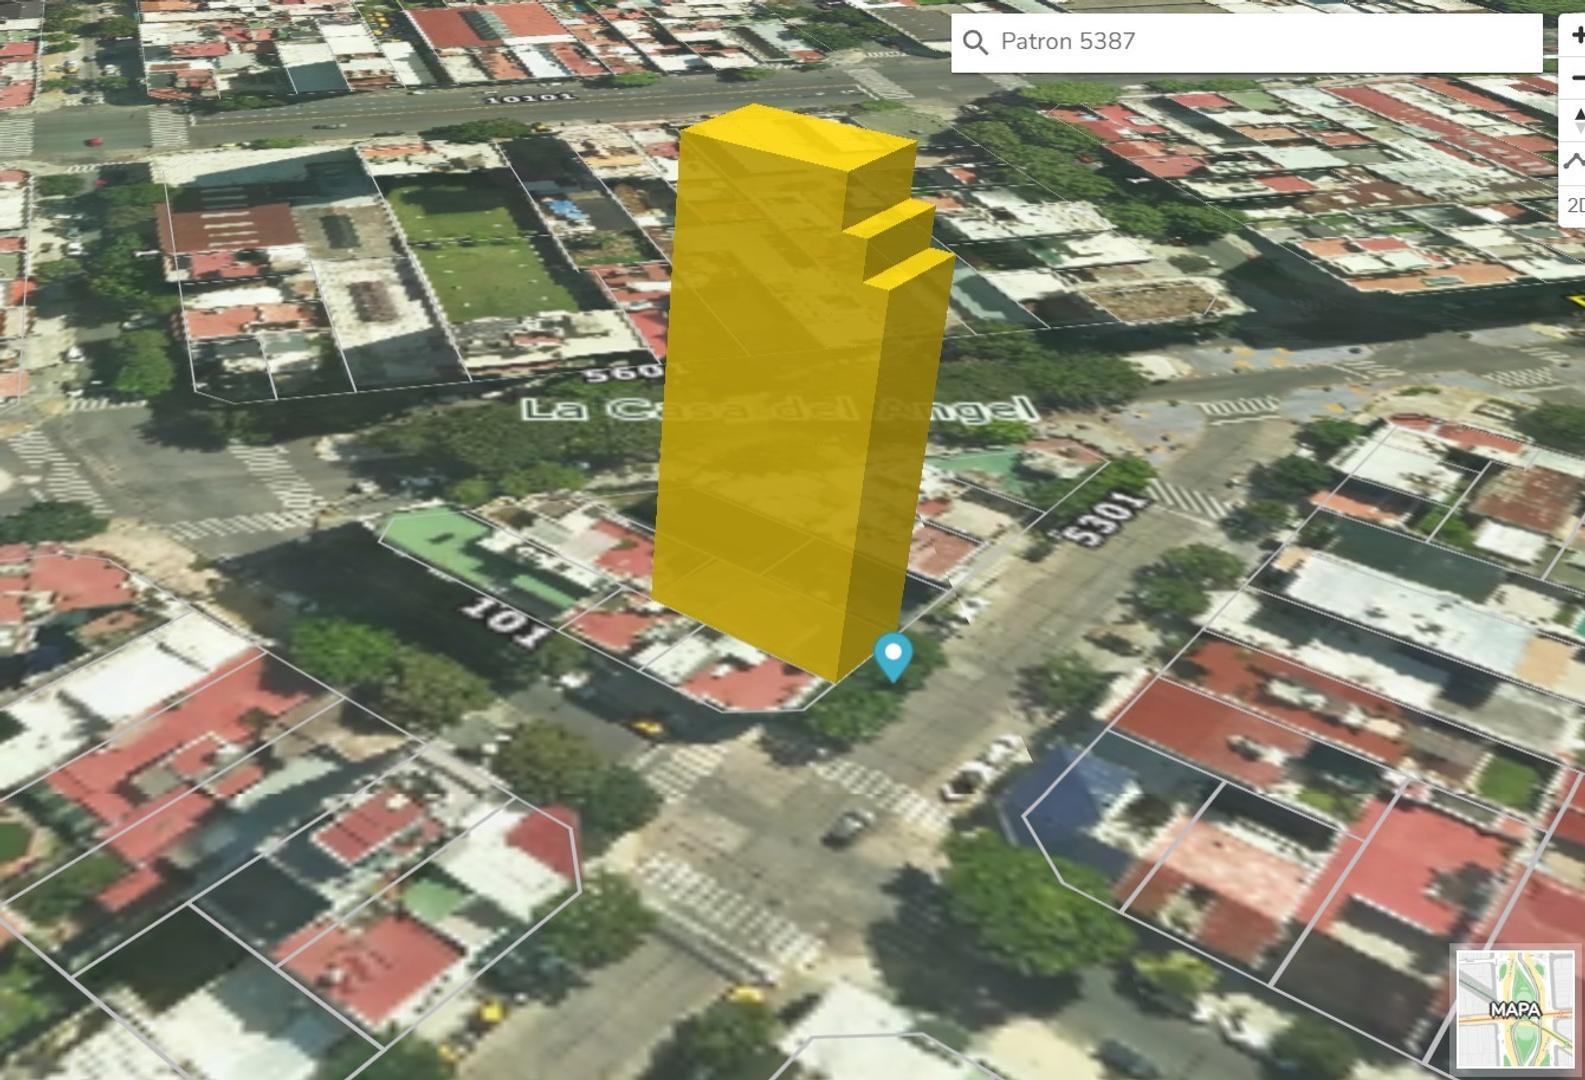Zoom in with the plus button
The height and width of the screenshot is (1080, 1585).
(1576, 37)
